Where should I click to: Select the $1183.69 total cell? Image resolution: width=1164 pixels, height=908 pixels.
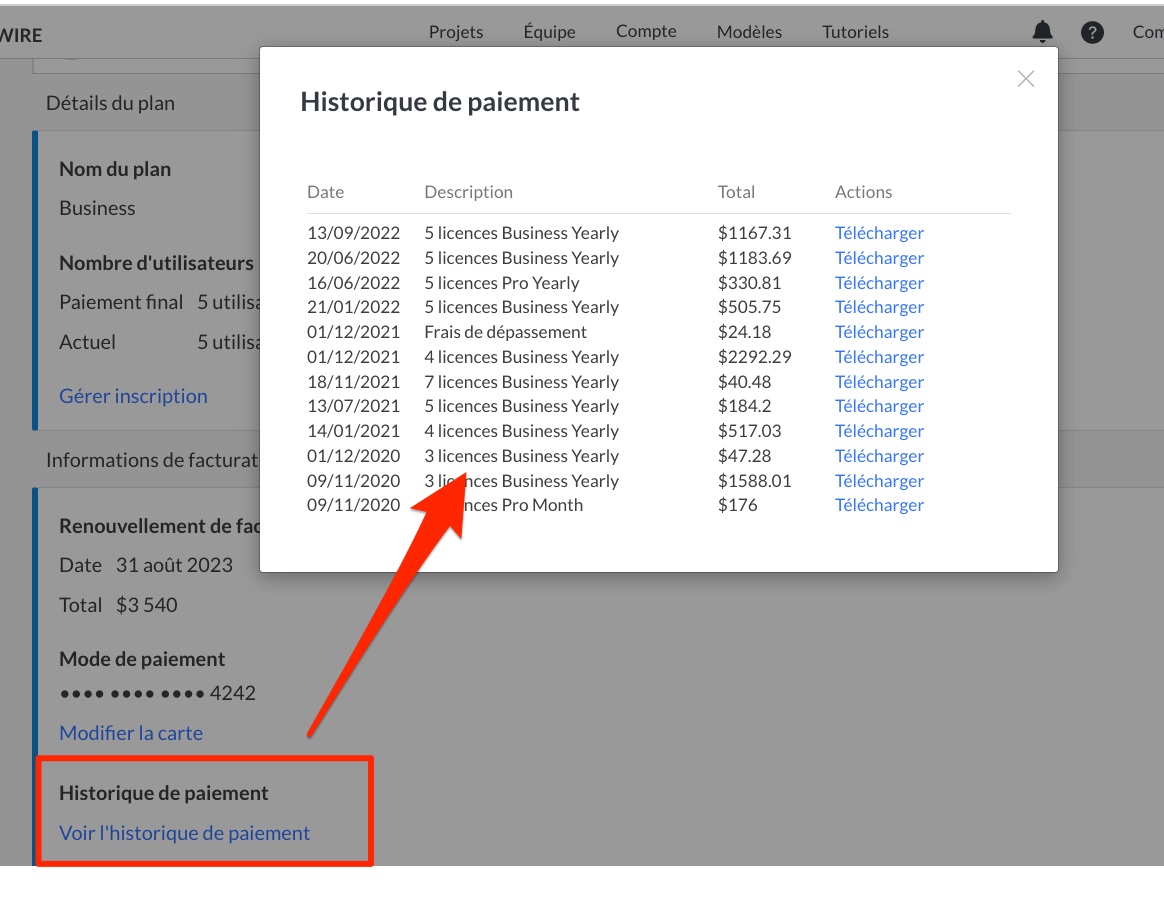tap(754, 258)
